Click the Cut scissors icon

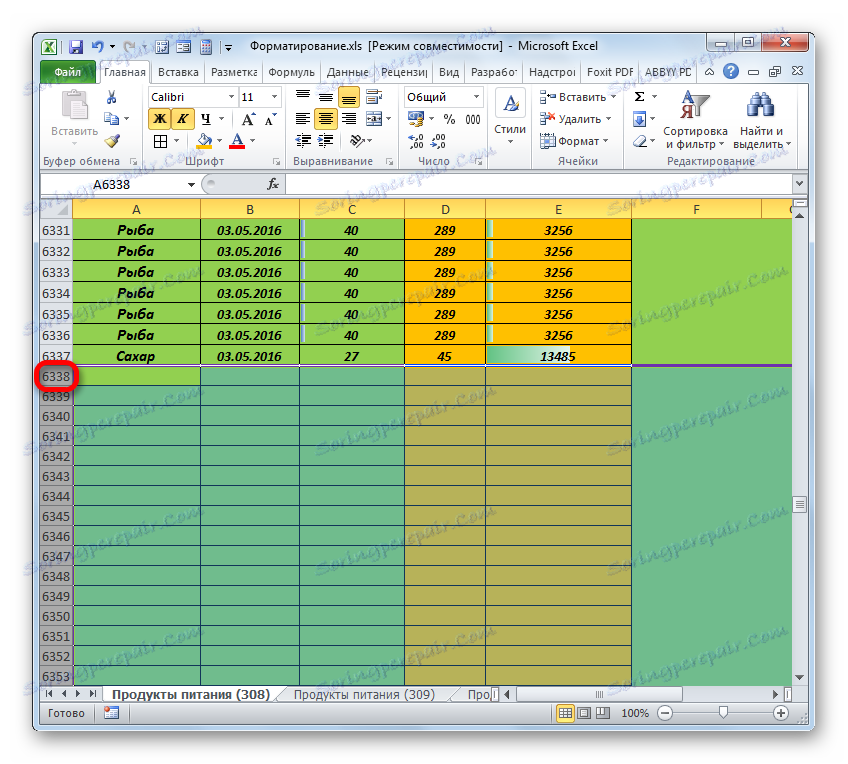point(111,97)
